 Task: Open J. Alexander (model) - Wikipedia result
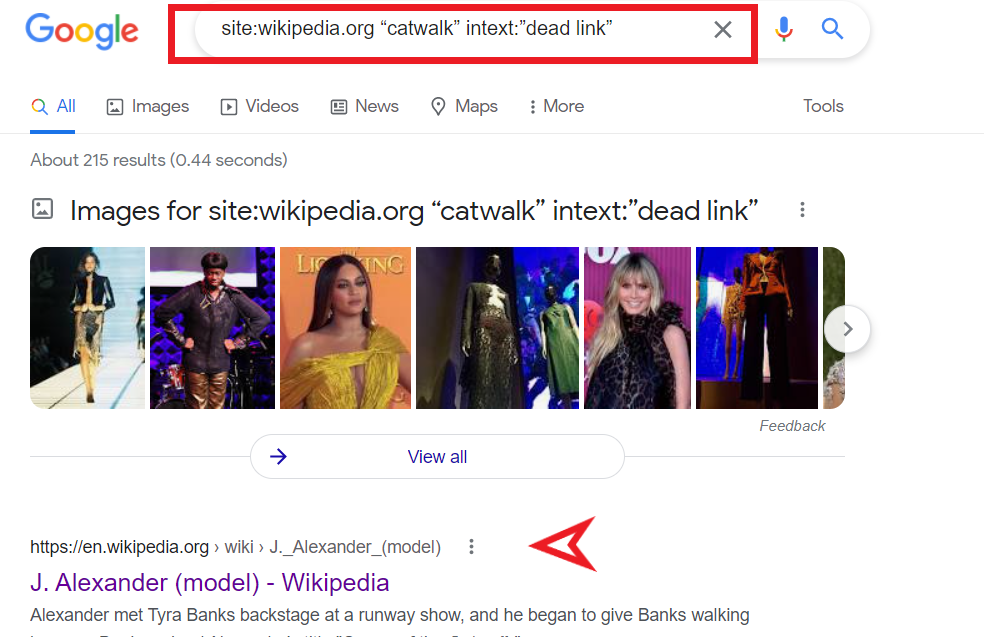pos(210,582)
